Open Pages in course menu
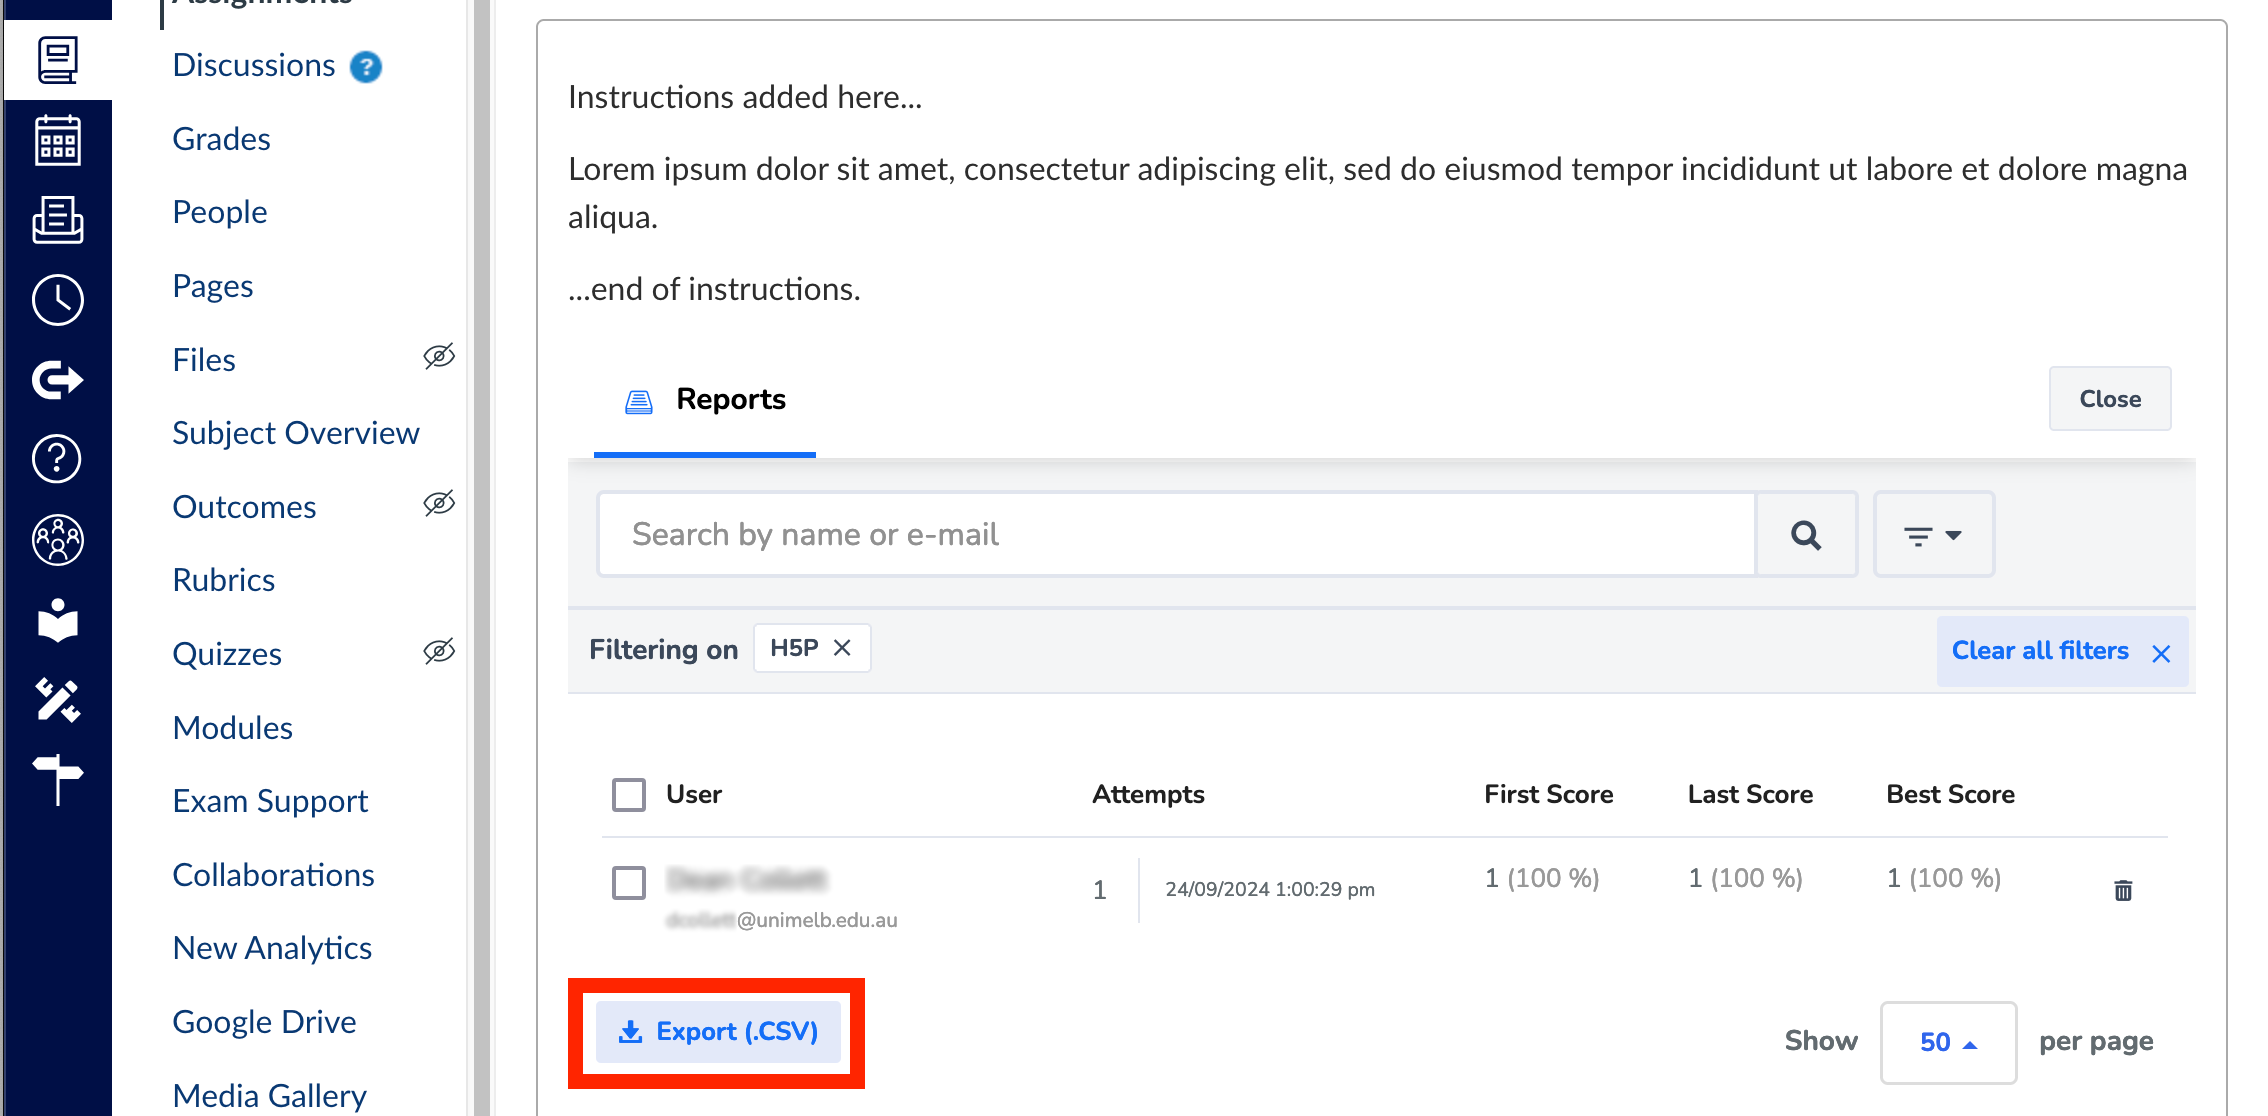2268x1116 pixels. click(x=213, y=286)
